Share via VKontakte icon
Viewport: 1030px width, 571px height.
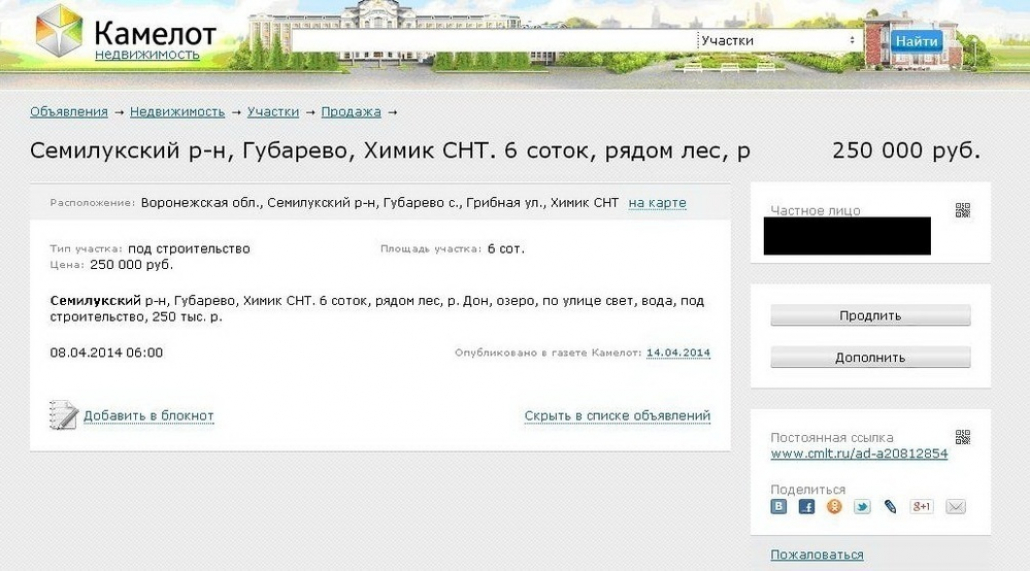coord(778,507)
